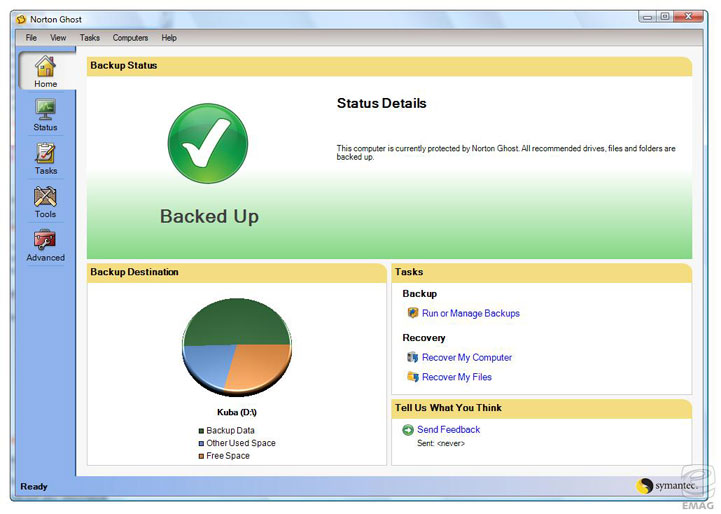Click the green Backup Data legend swatch
Image resolution: width=721 pixels, height=514 pixels.
[201, 431]
